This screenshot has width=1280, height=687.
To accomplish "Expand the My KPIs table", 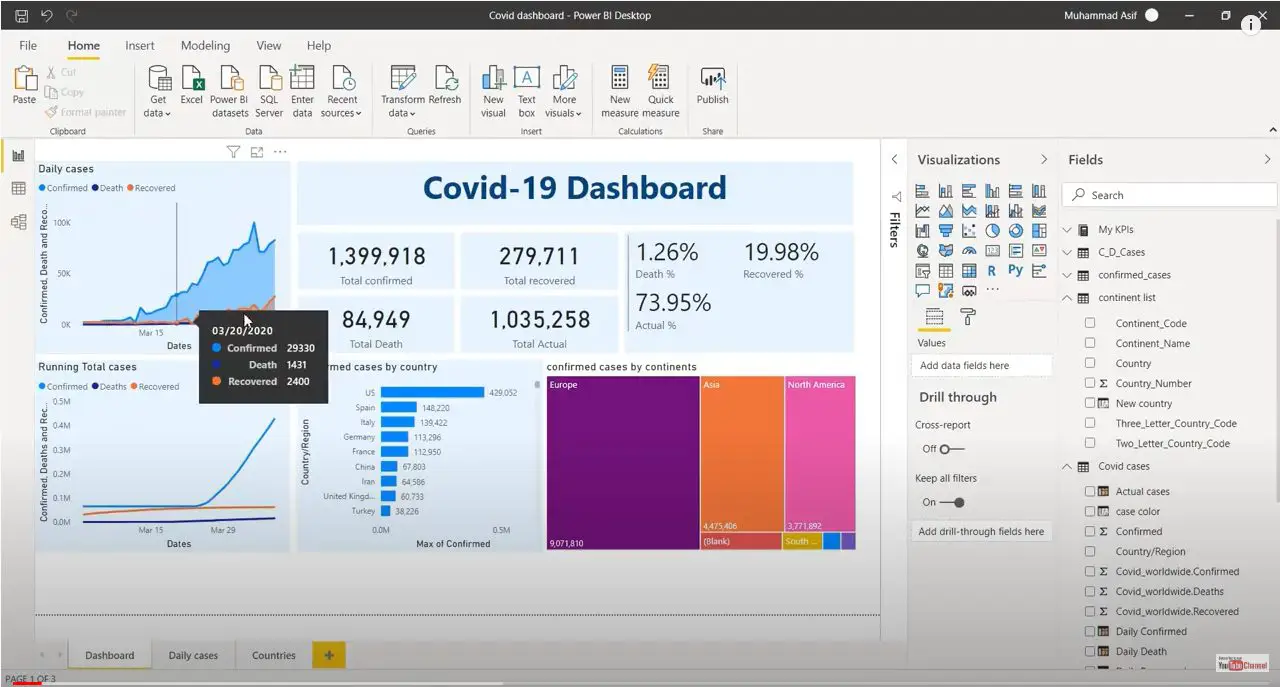I will 1067,229.
